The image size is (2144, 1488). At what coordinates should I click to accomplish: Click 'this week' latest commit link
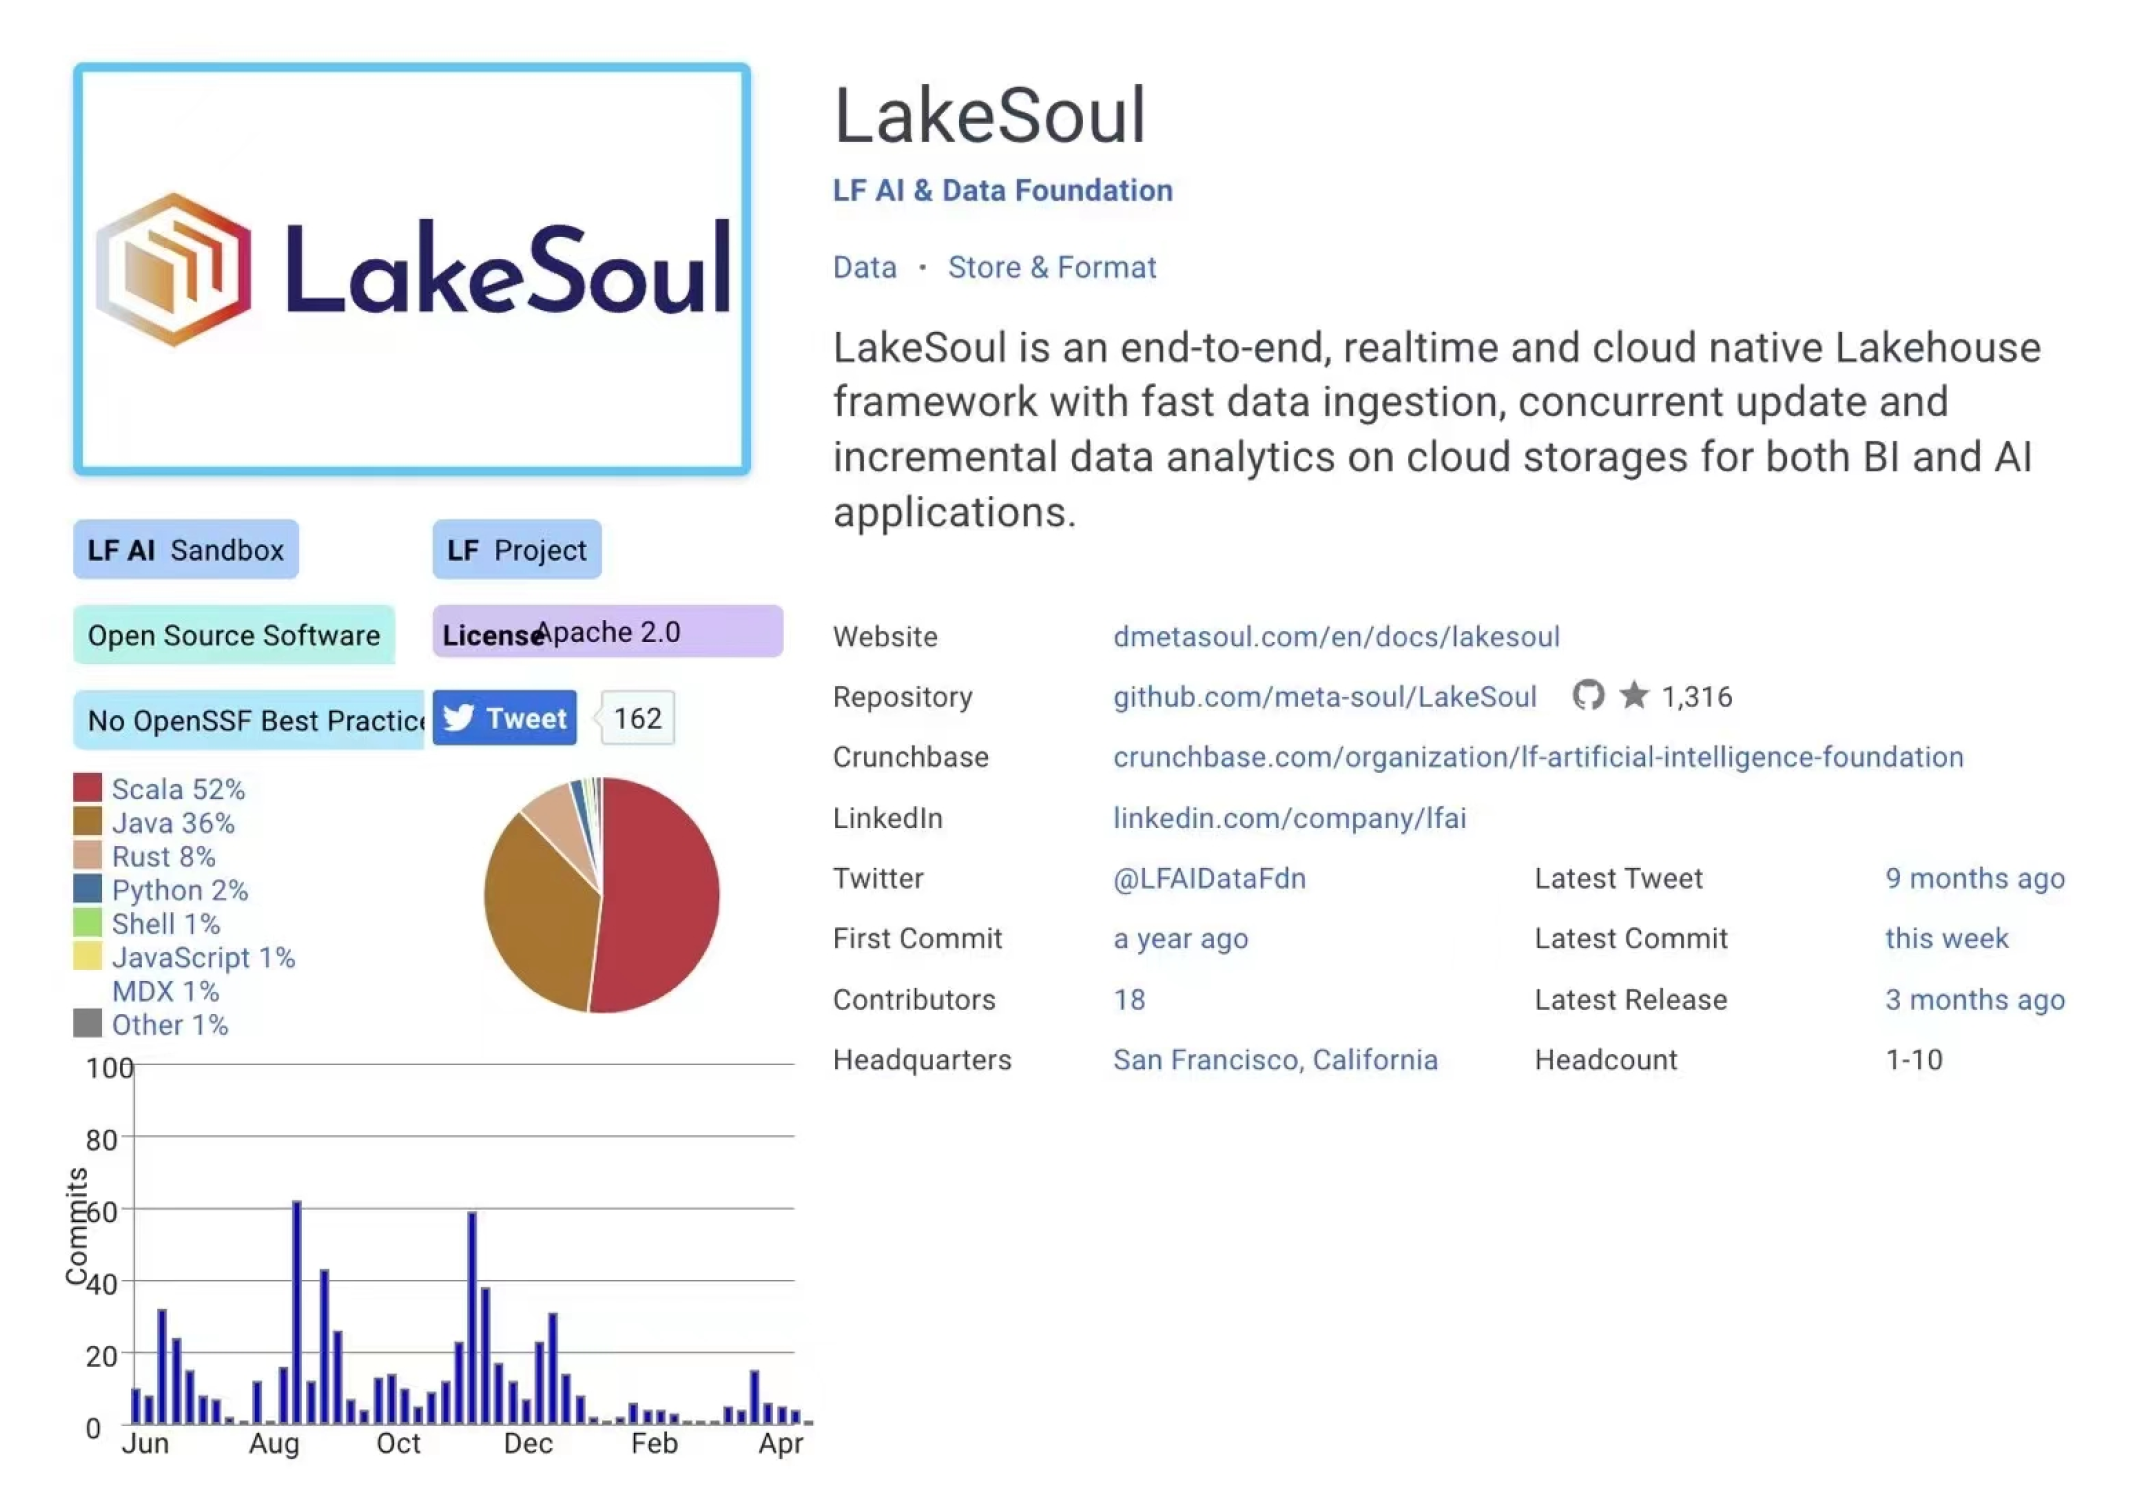tap(1947, 938)
